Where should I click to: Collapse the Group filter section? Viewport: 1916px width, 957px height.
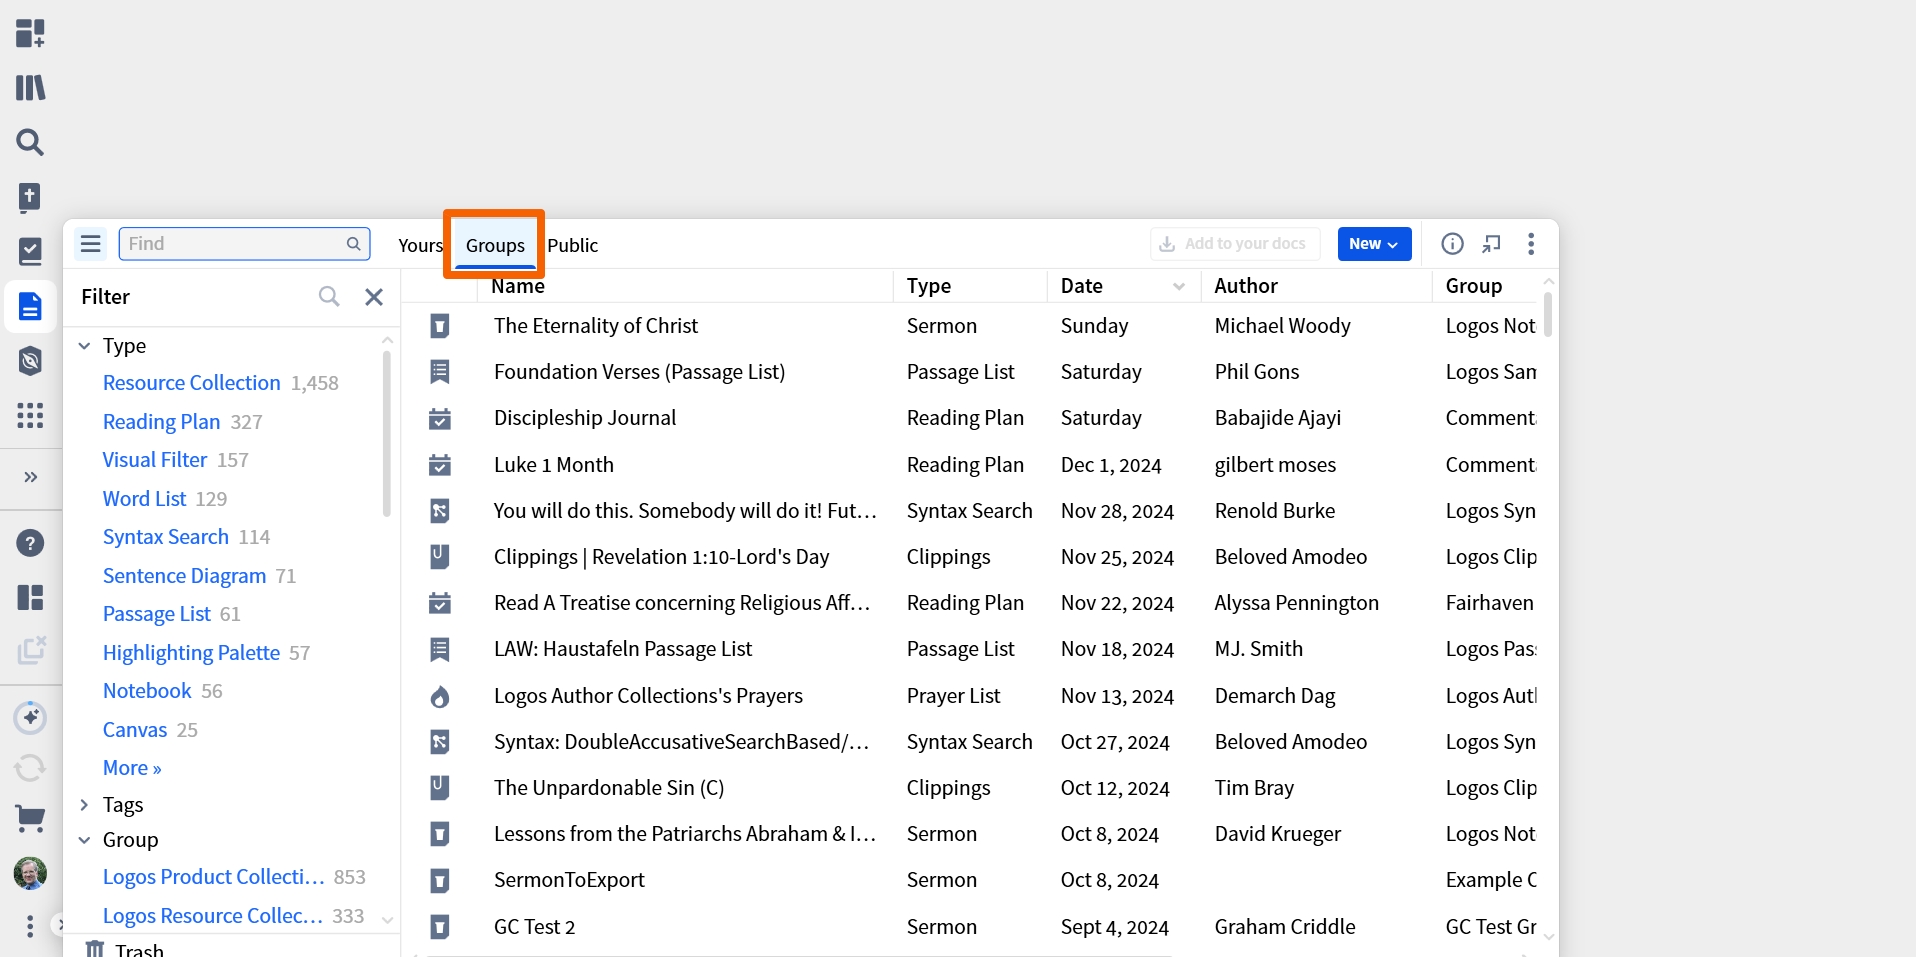pyautogui.click(x=85, y=840)
